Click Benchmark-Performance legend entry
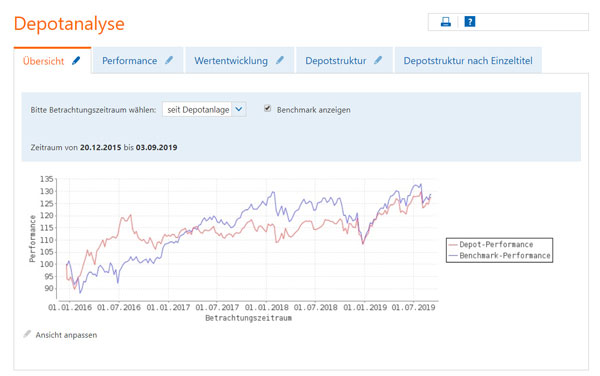The width and height of the screenshot is (600, 376). [500, 256]
